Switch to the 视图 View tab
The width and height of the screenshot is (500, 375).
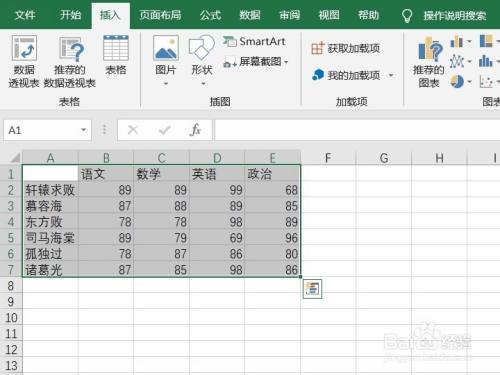click(329, 15)
